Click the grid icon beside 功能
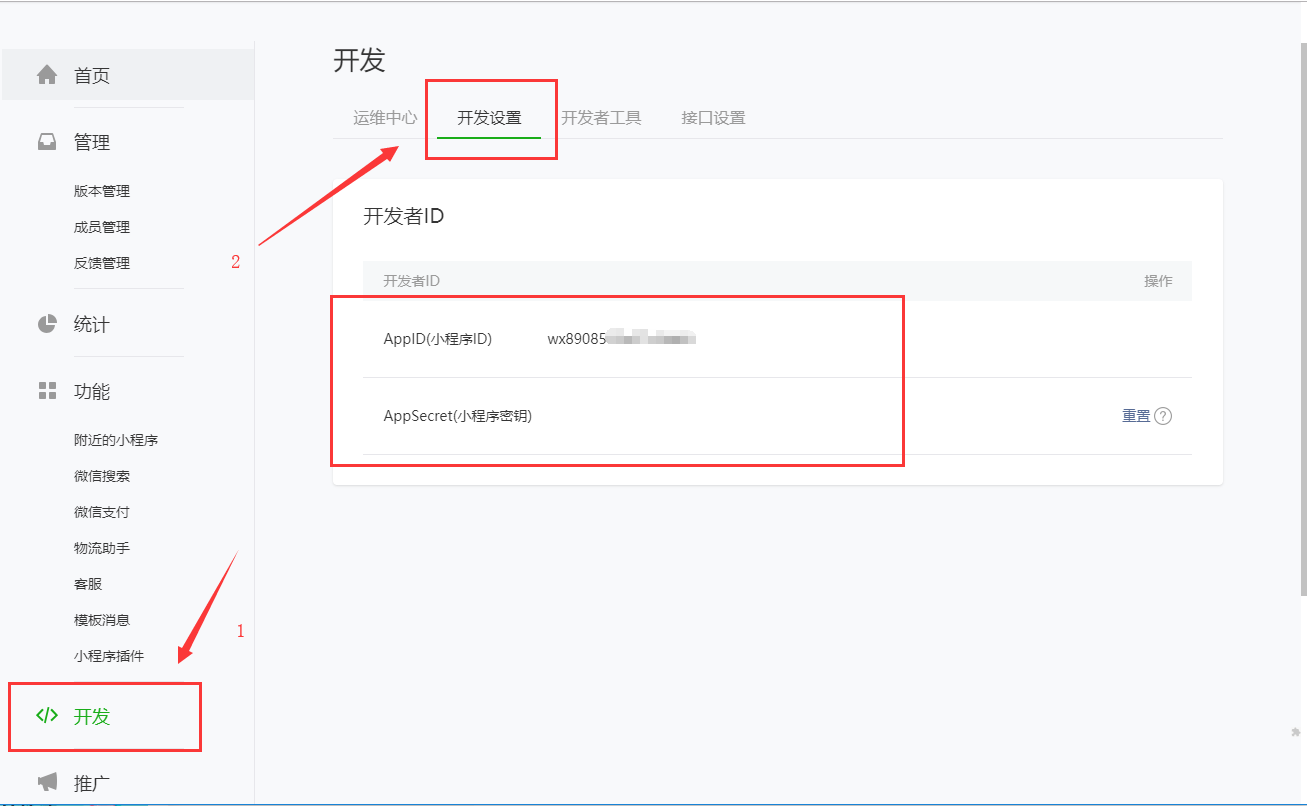The height and width of the screenshot is (806, 1307). [x=47, y=391]
